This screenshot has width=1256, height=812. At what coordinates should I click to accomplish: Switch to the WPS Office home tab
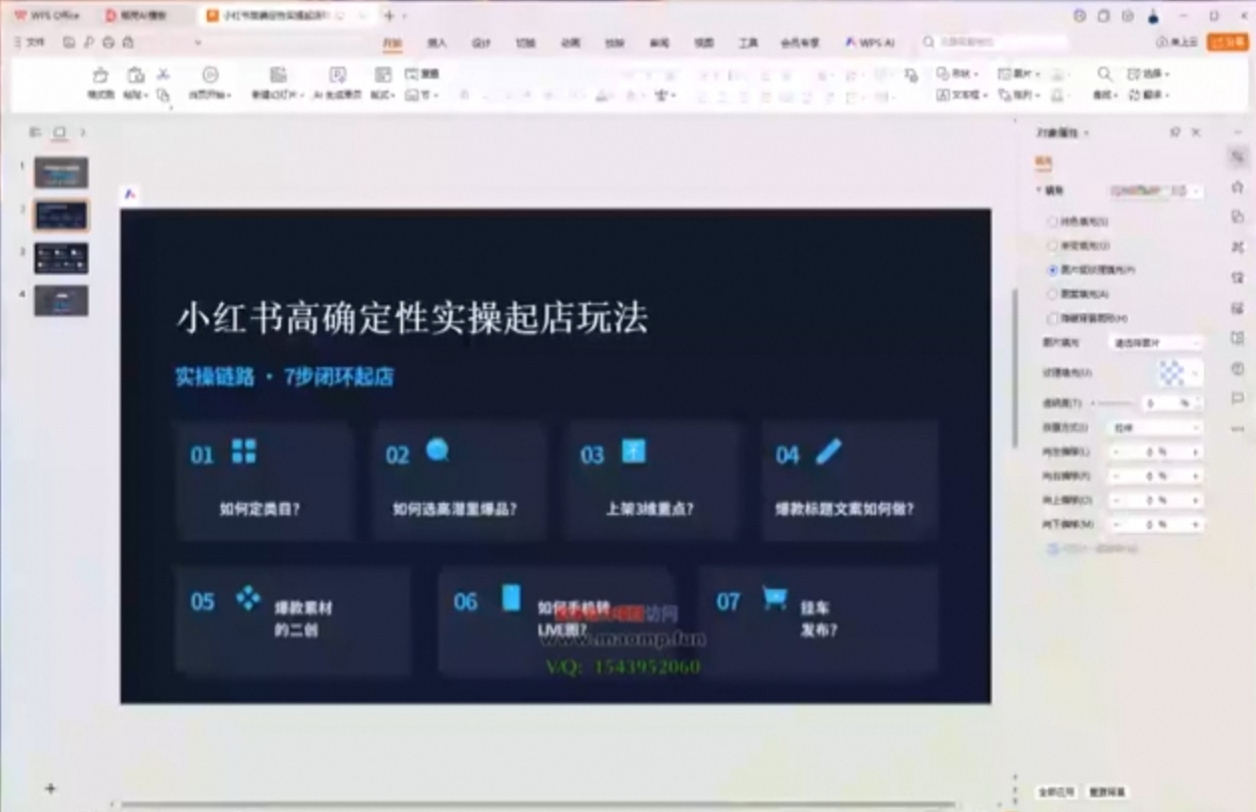click(x=47, y=15)
